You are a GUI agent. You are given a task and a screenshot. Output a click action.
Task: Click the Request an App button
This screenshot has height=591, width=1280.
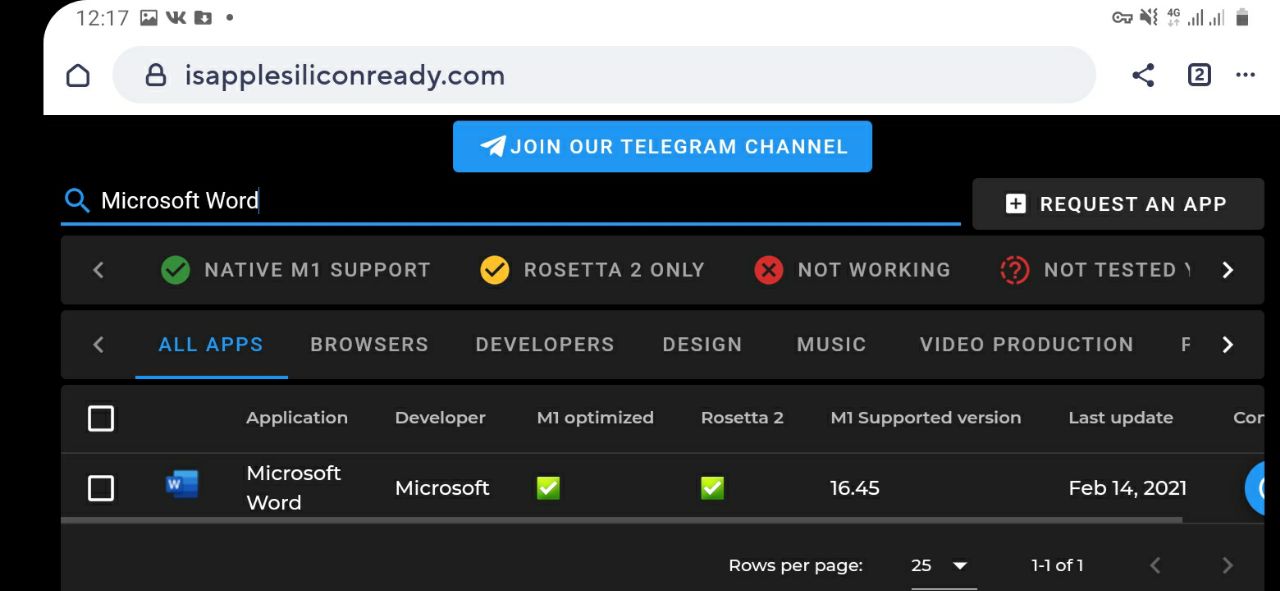tap(1118, 204)
